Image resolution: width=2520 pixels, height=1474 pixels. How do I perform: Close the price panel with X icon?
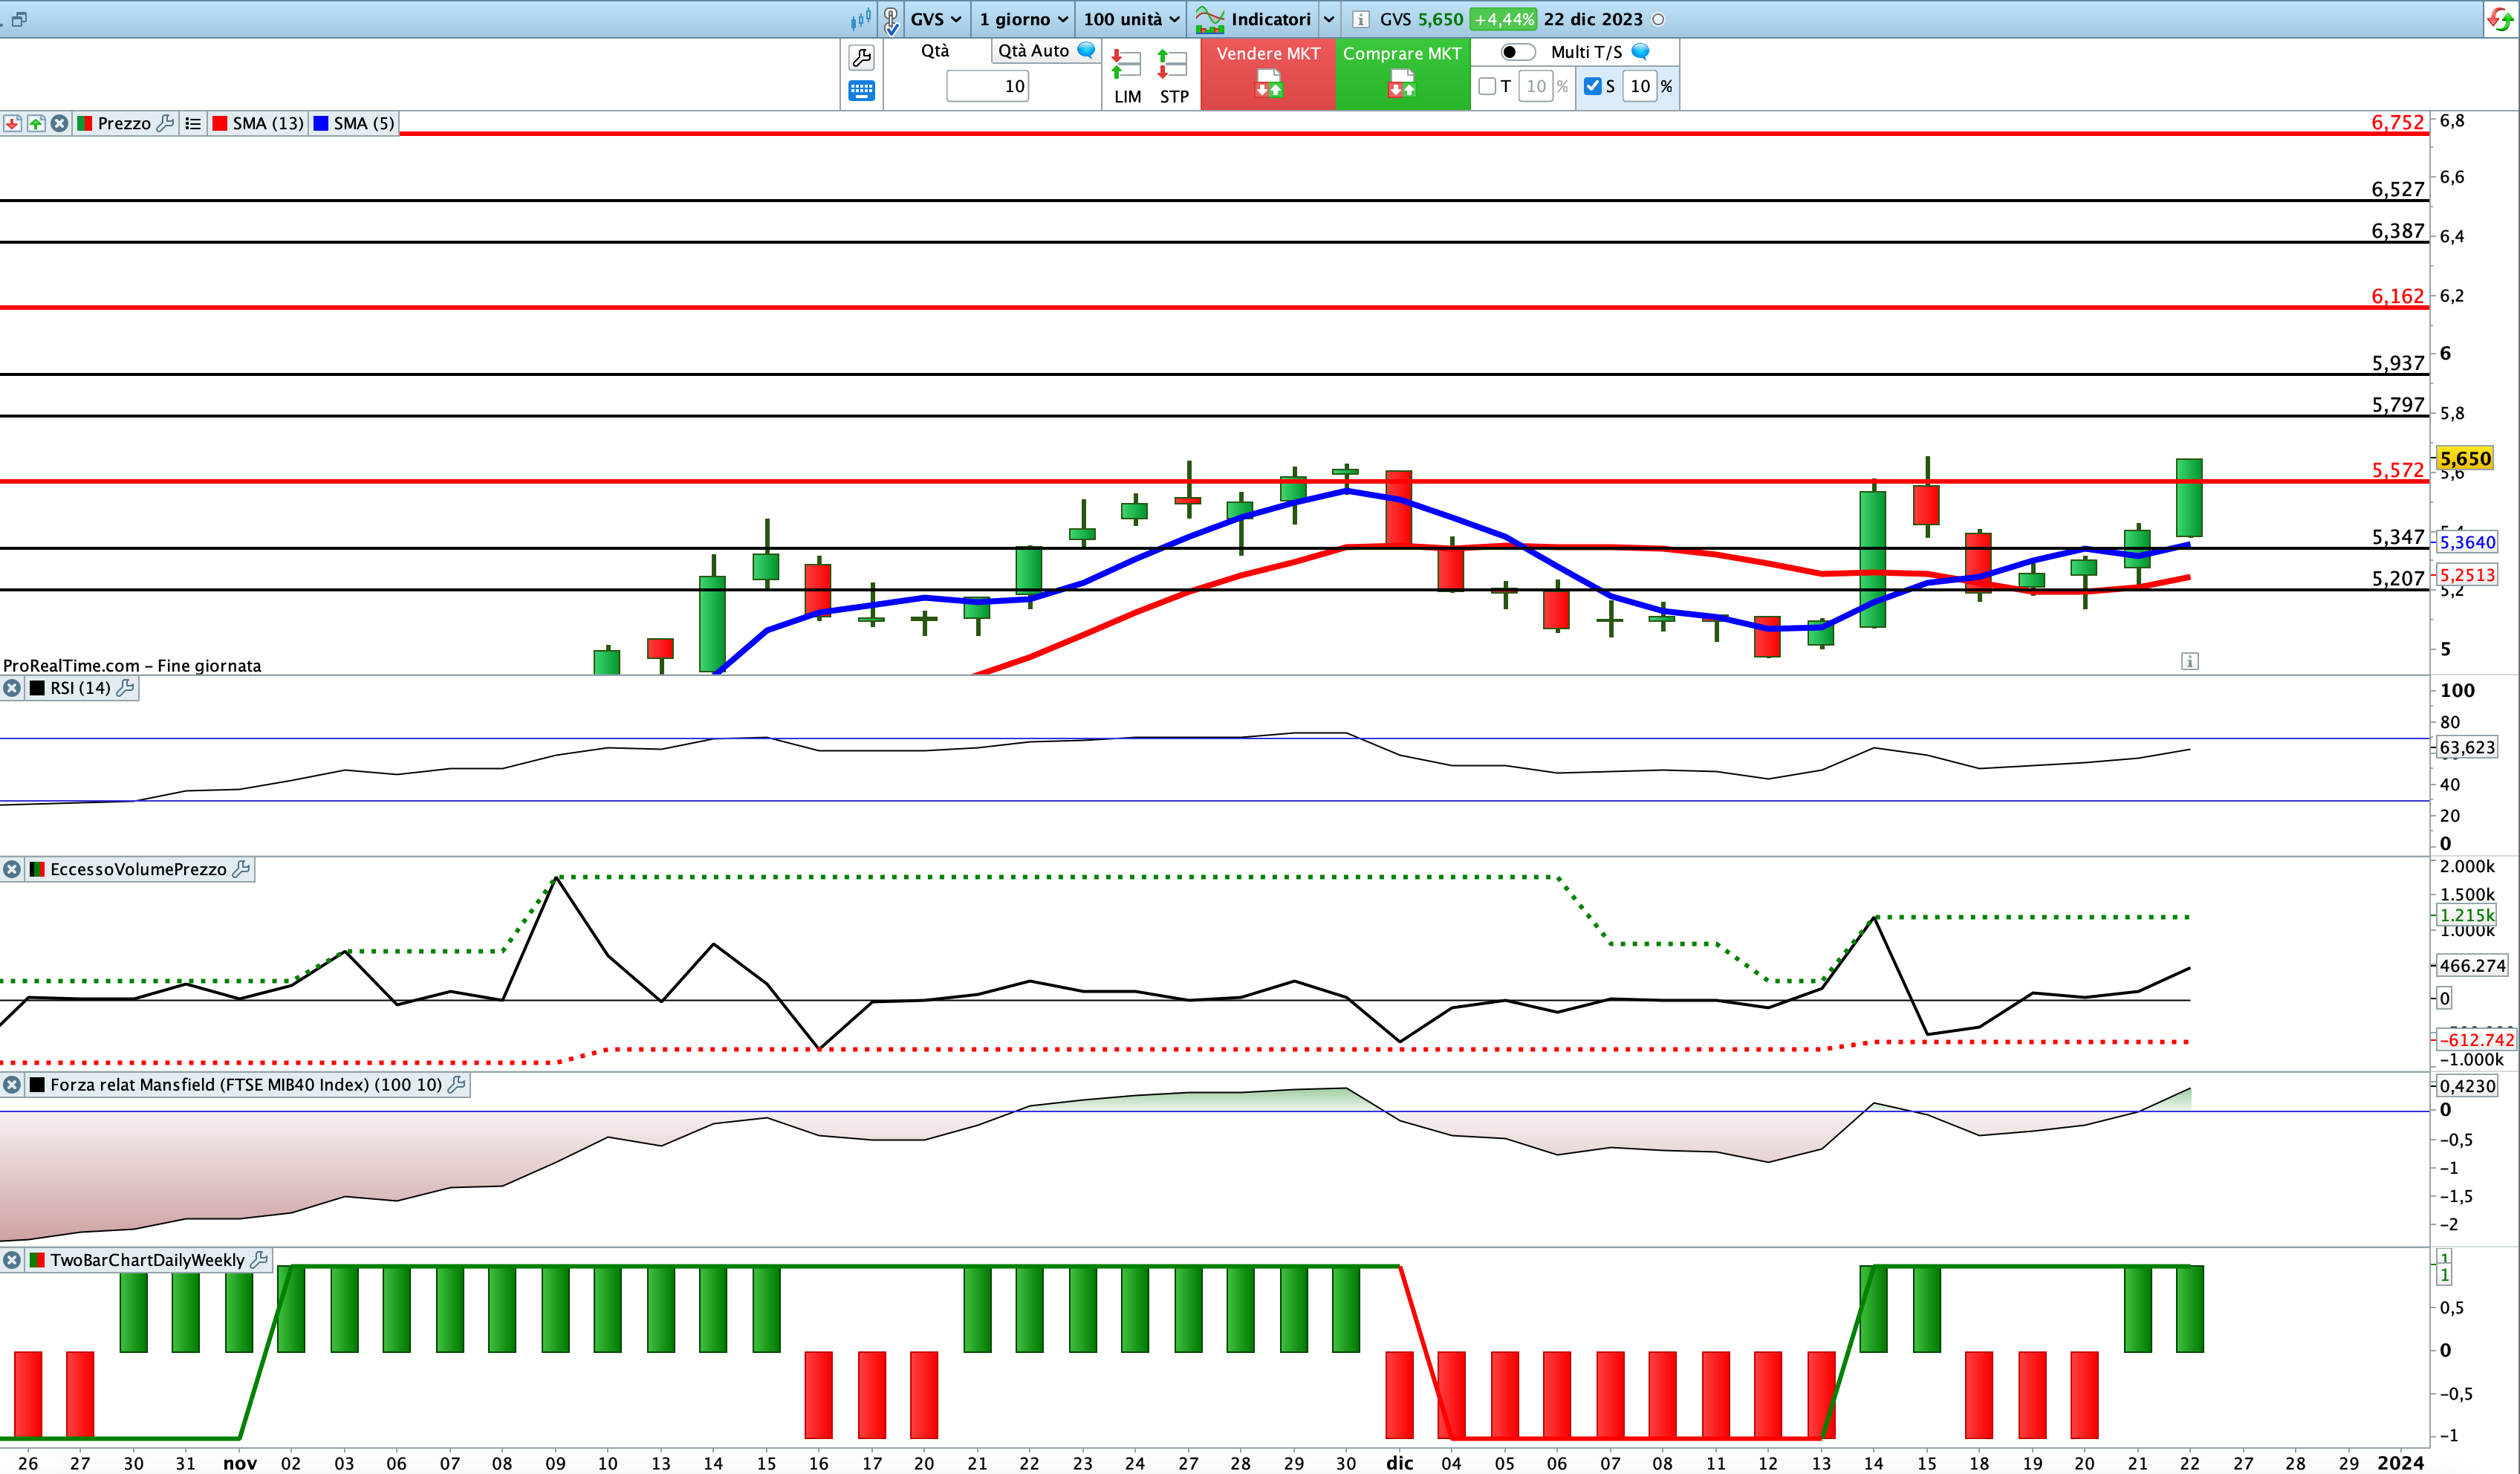(x=60, y=123)
